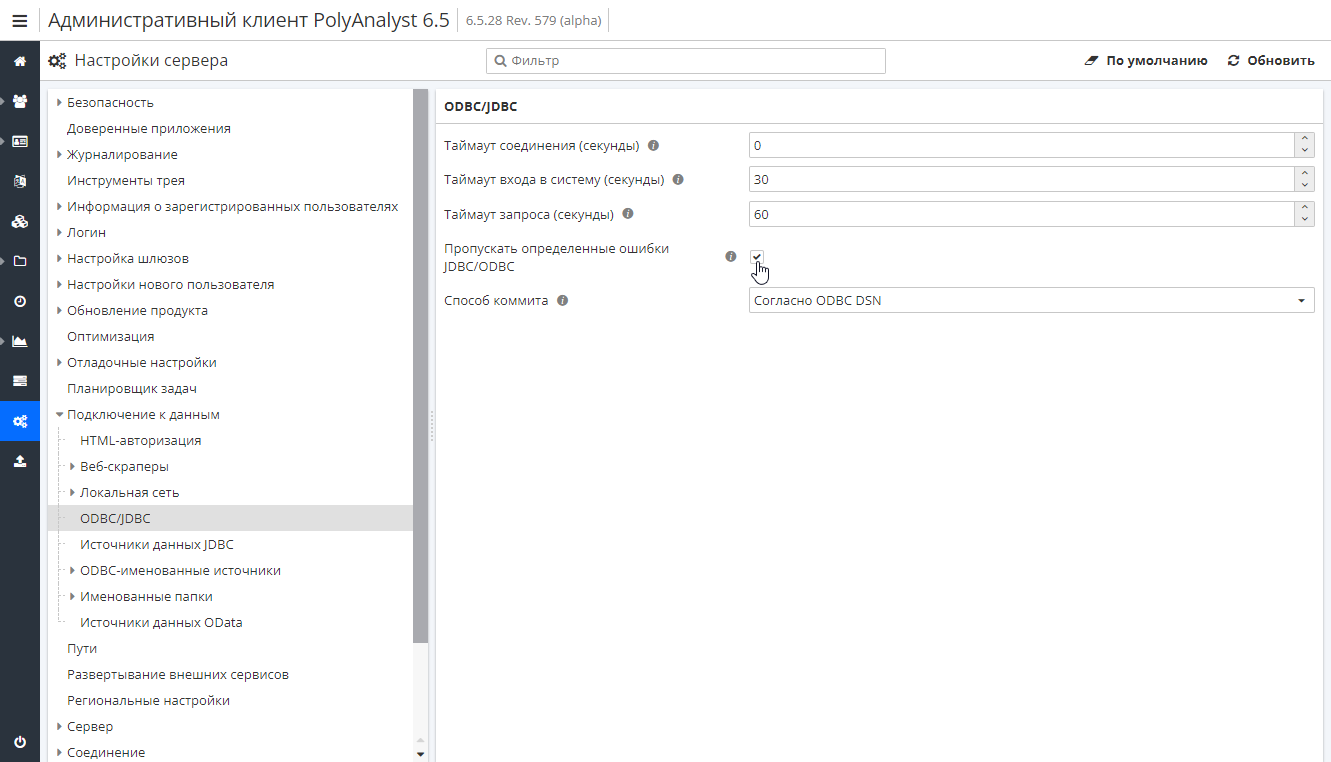
Task: Expand the Безопасность tree node
Action: tap(60, 102)
